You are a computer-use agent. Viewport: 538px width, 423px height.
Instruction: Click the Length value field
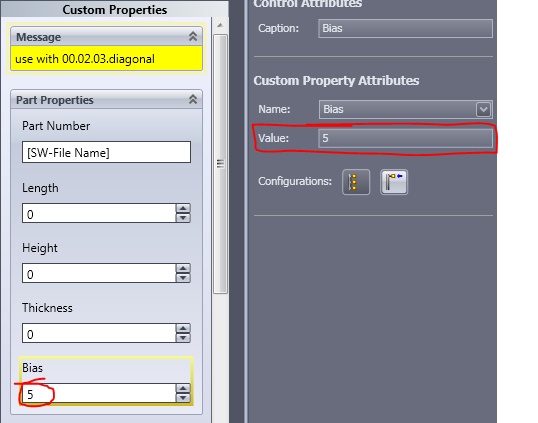click(x=99, y=213)
